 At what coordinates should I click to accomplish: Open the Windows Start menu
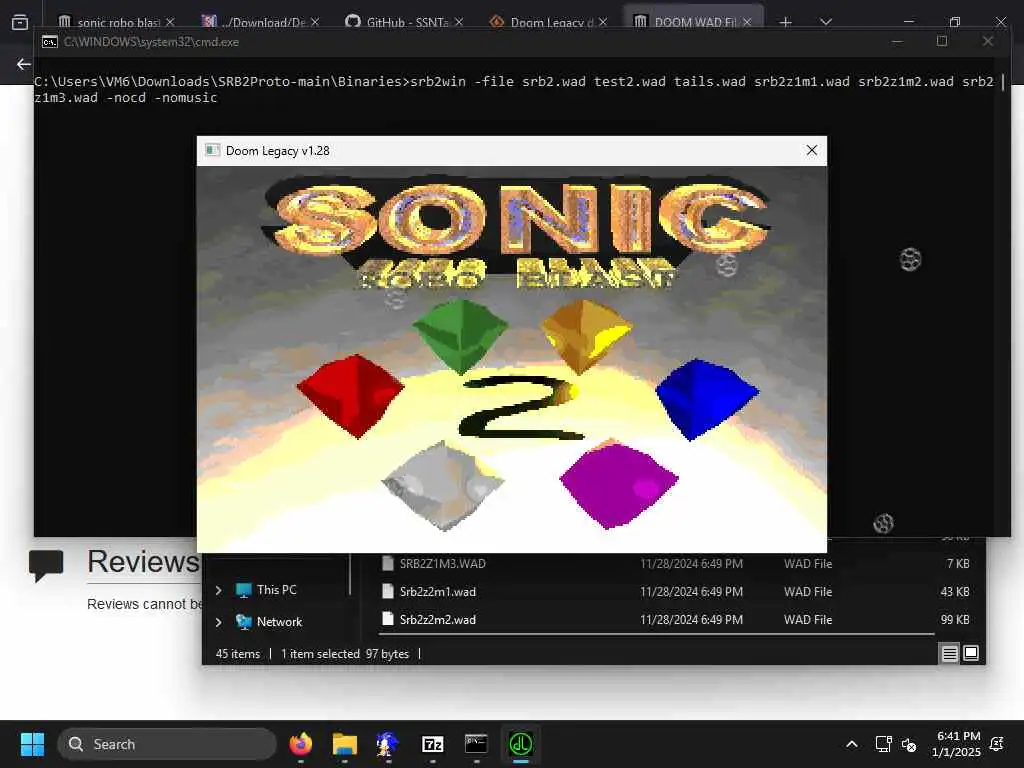coord(32,744)
